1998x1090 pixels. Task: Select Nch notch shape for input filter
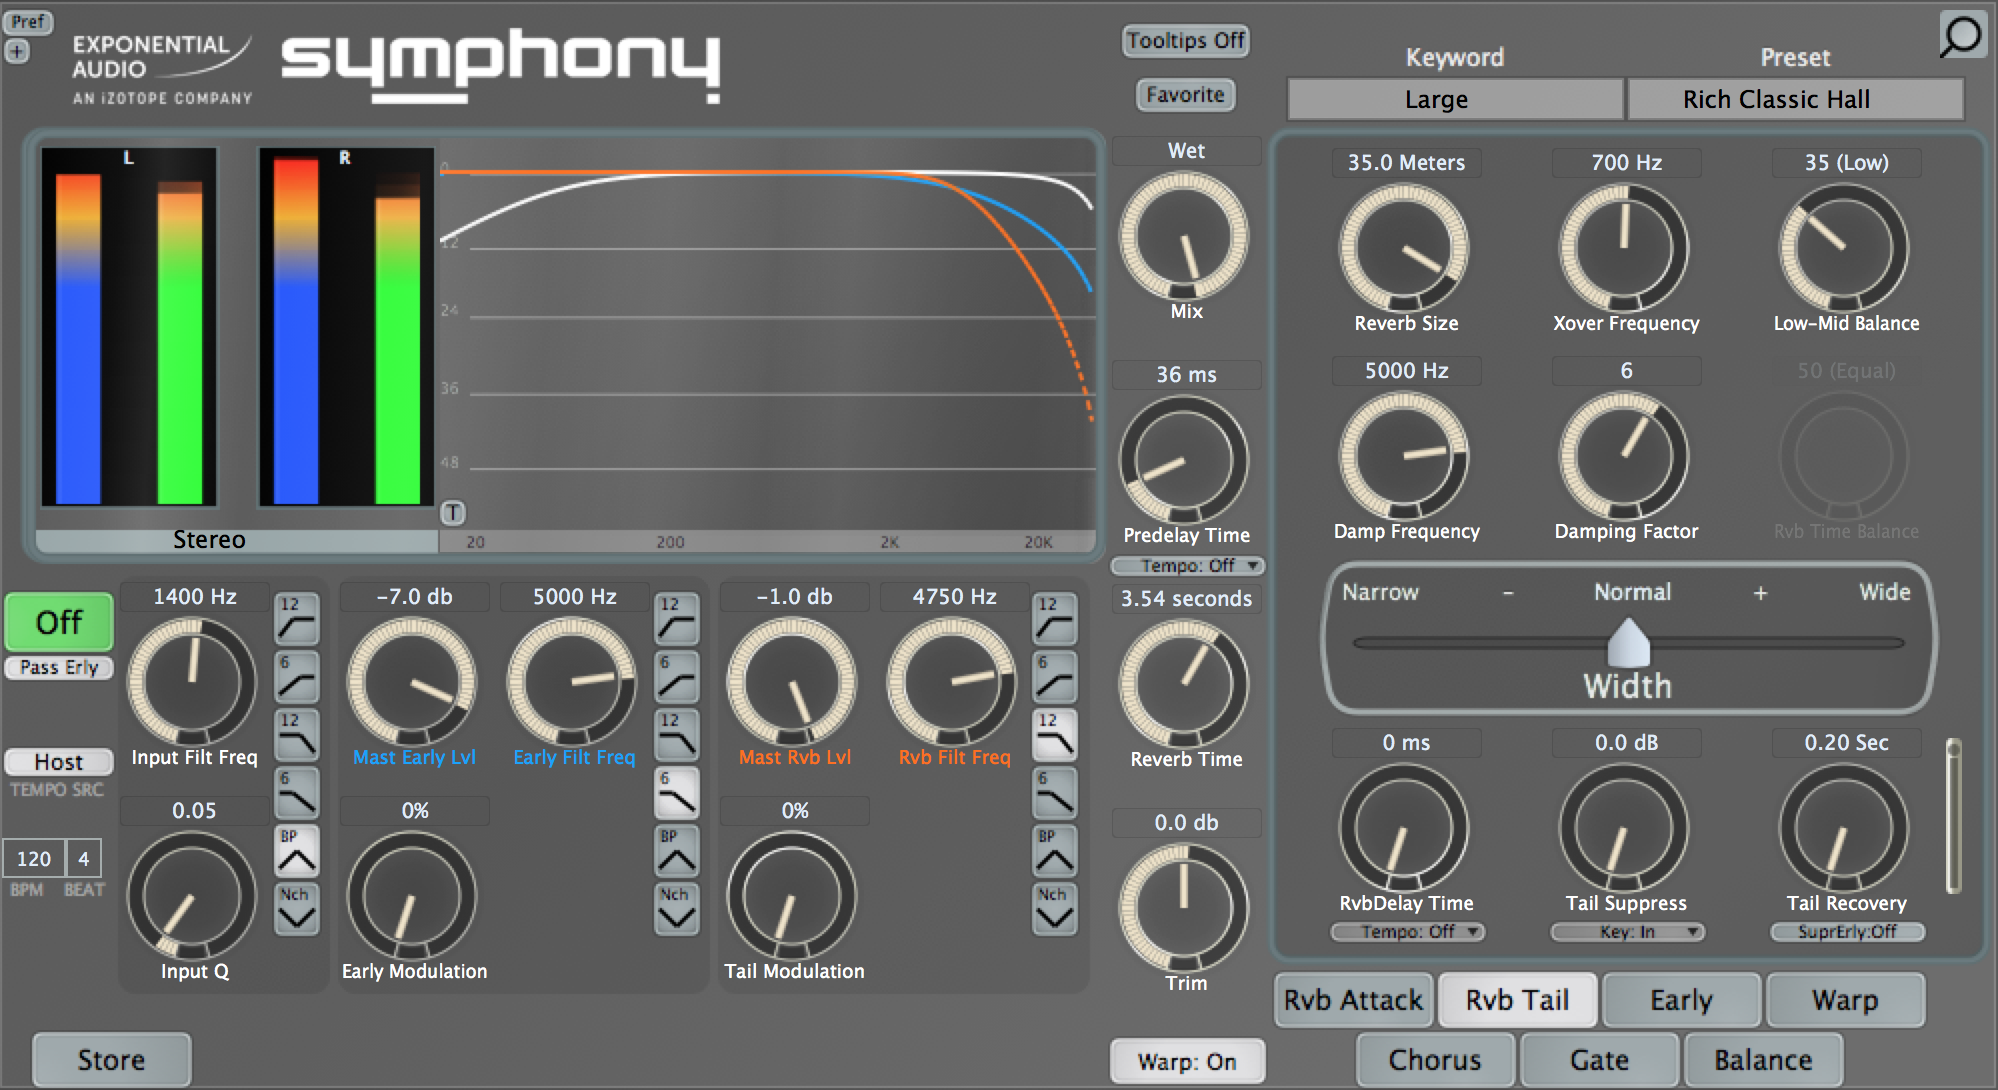(x=297, y=909)
